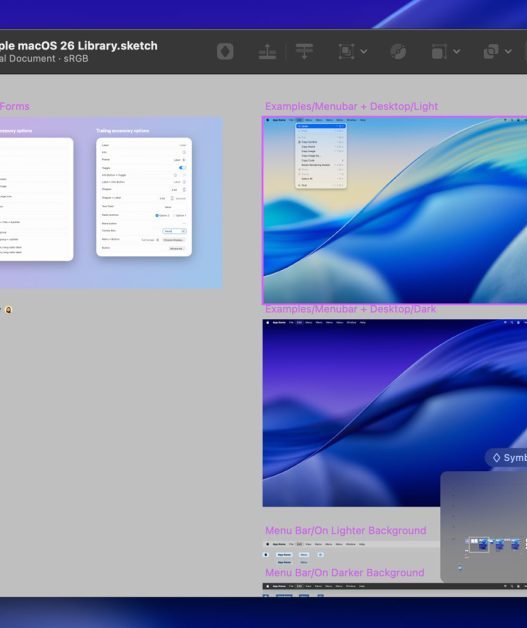
Task: Click the Apple logo in the Light example menubar
Action: 268,120
